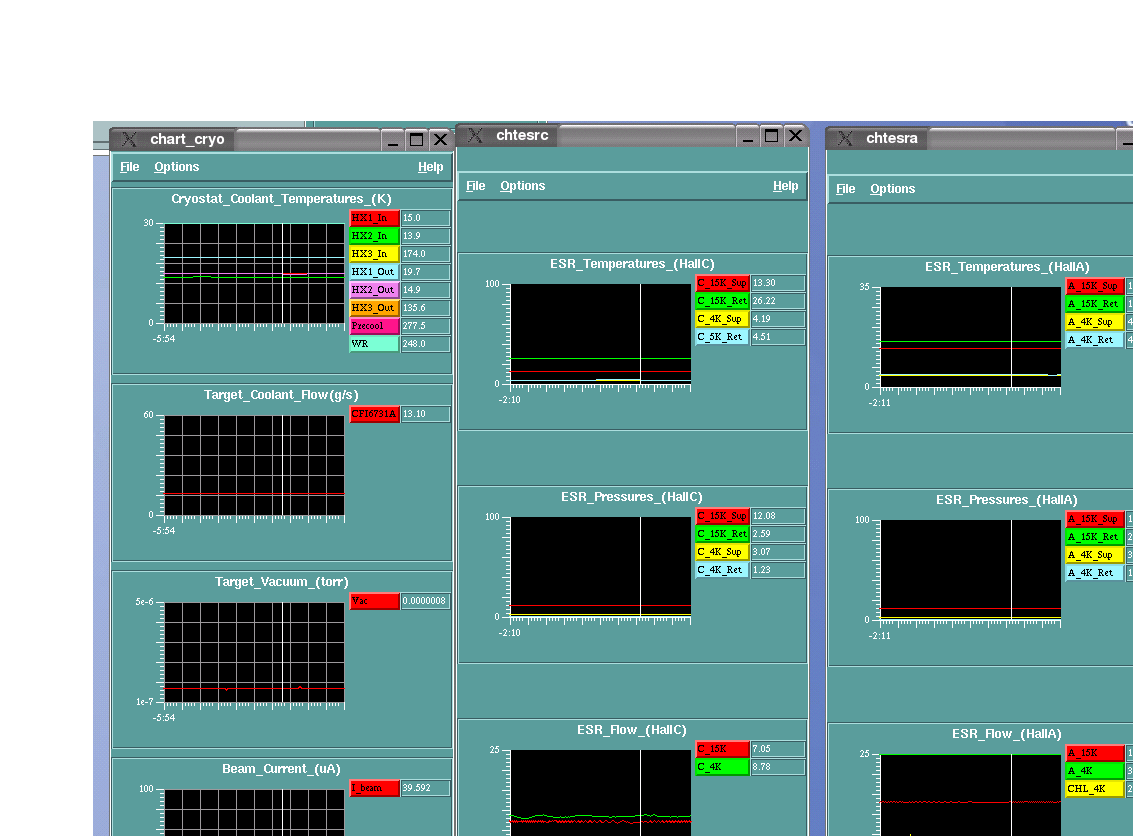Viewport: 1133px width, 836px height.
Task: Minimize the chtesrc window
Action: (x=748, y=135)
